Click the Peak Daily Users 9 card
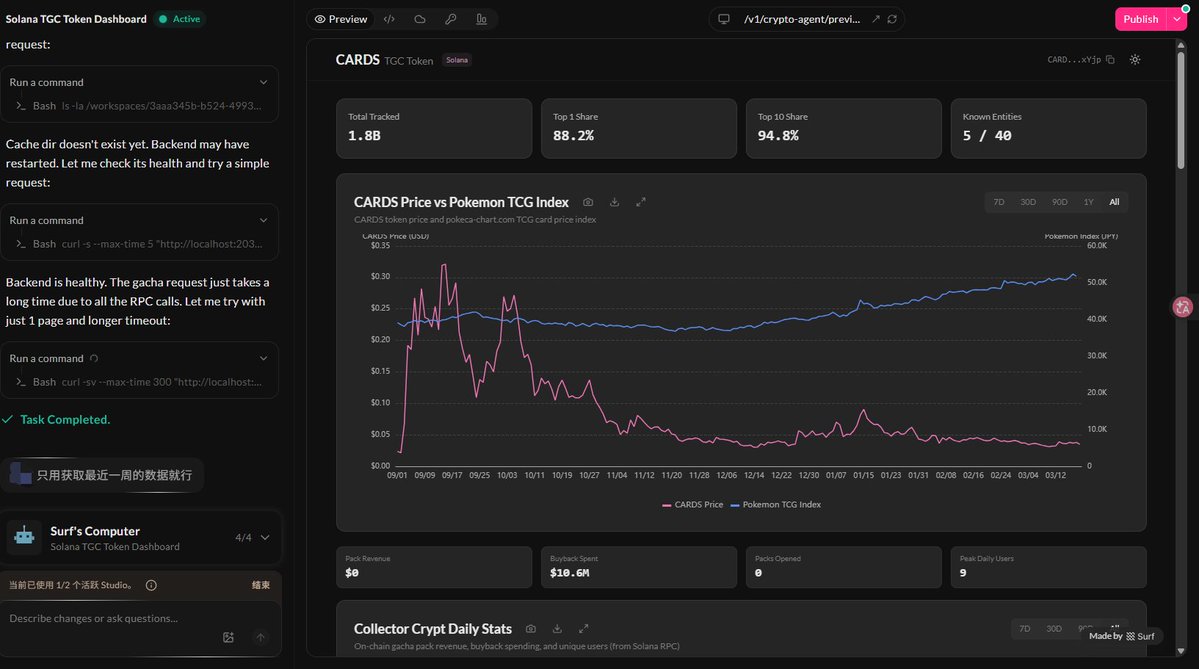Screen dimensions: 1199x669 (1048, 567)
